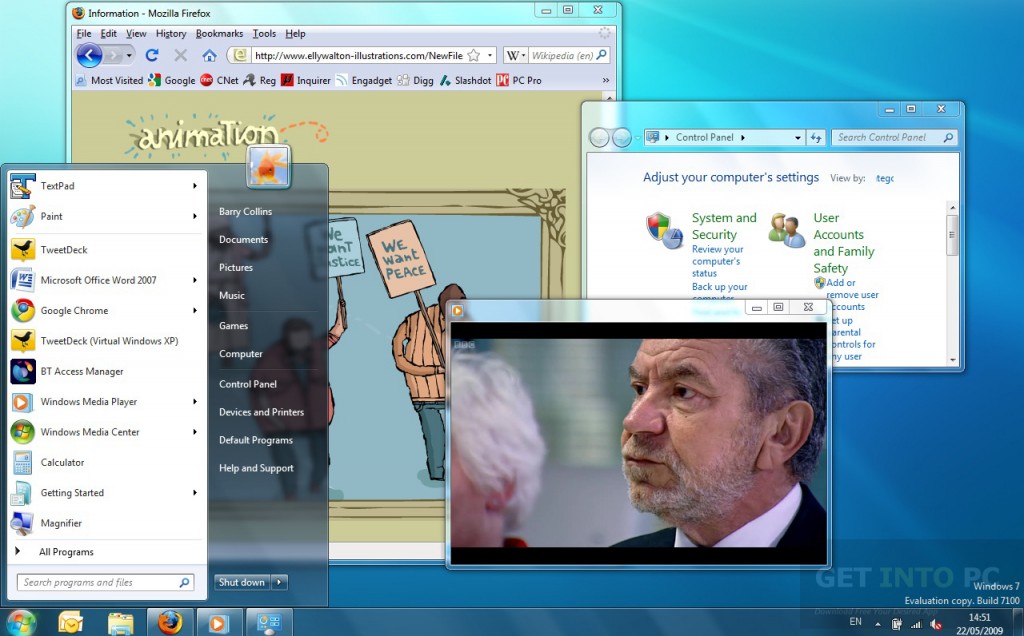The height and width of the screenshot is (636, 1024).
Task: Expand Paint jump list arrow
Action: (195, 216)
